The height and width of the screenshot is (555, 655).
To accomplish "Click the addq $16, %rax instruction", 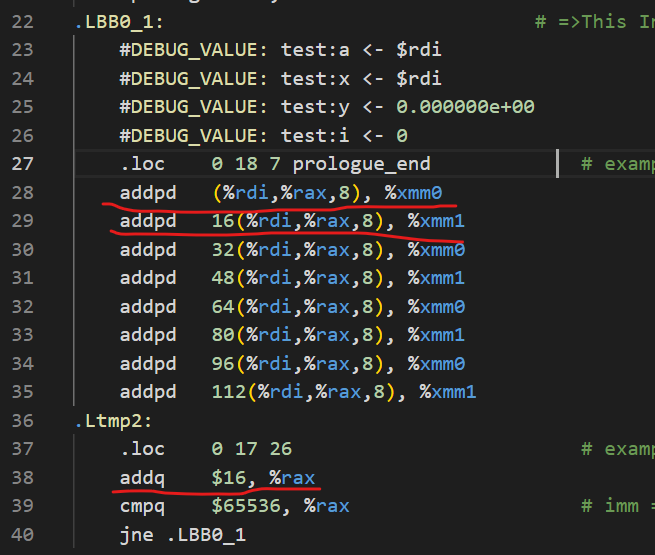I will tap(217, 477).
